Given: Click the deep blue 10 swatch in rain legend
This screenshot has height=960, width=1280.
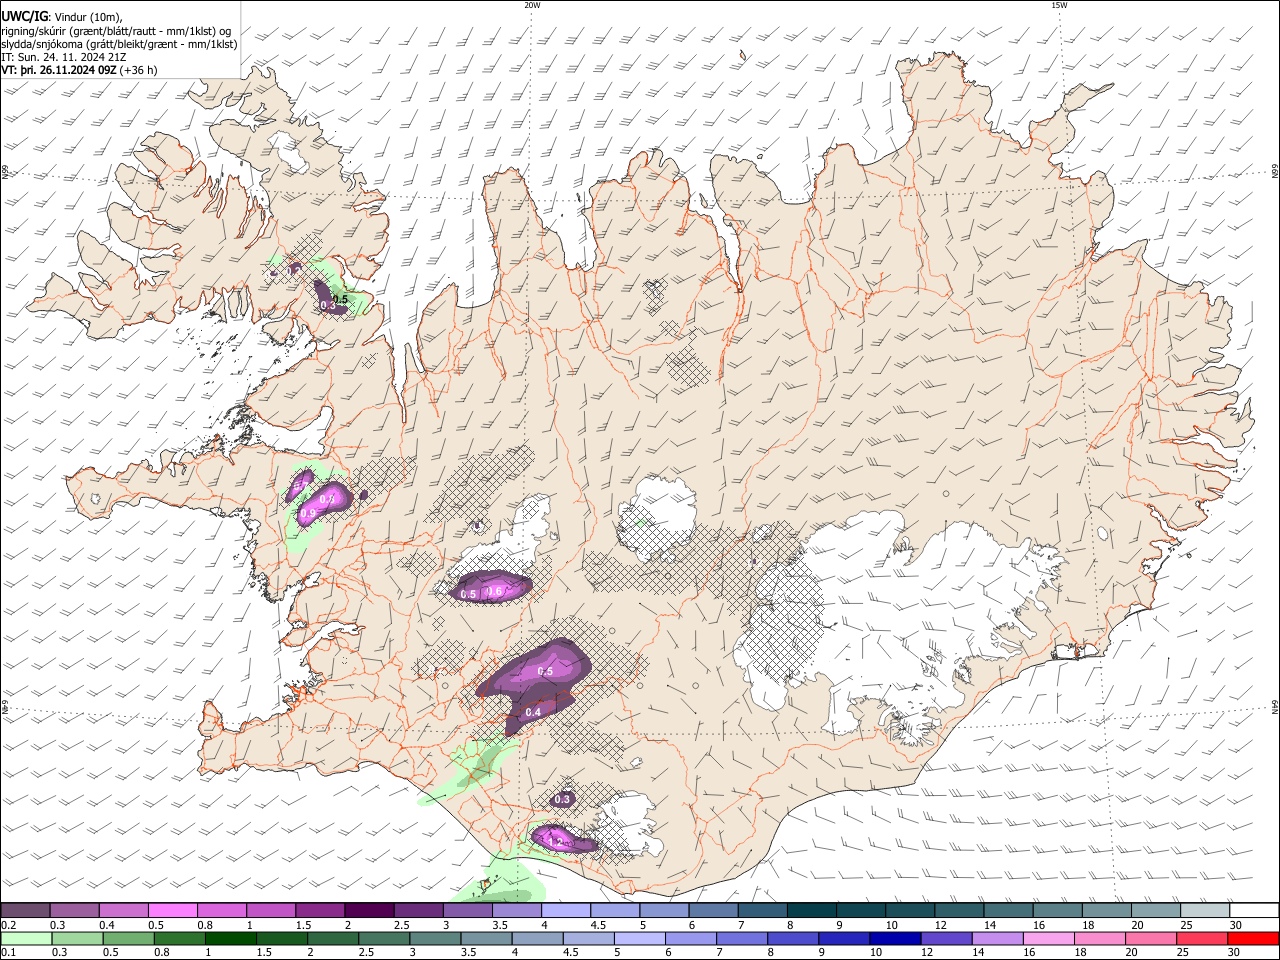Looking at the screenshot, I should click(894, 939).
